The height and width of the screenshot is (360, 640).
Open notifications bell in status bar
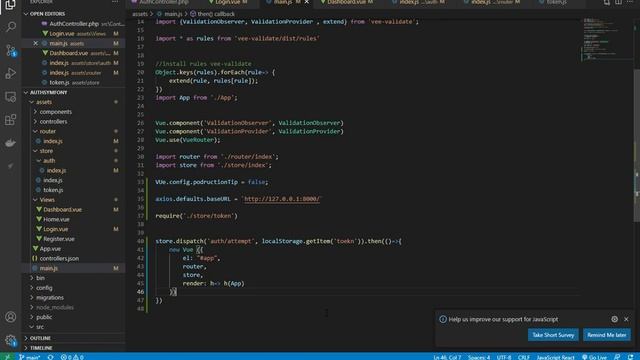click(631, 357)
